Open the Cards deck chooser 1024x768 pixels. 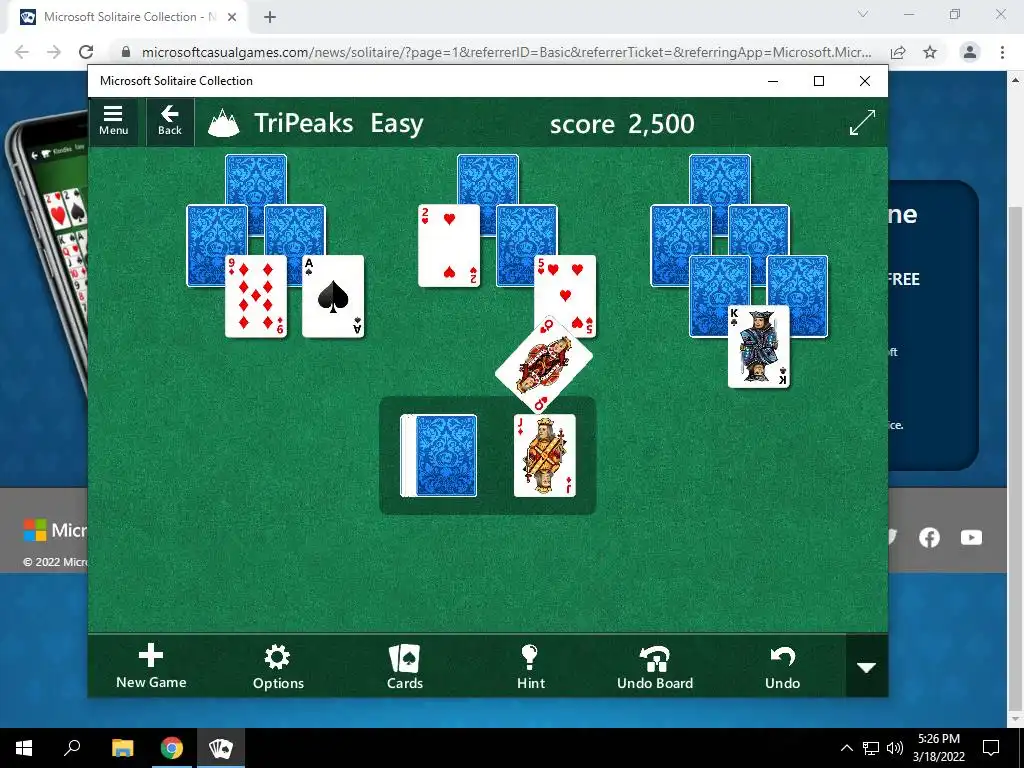click(405, 666)
